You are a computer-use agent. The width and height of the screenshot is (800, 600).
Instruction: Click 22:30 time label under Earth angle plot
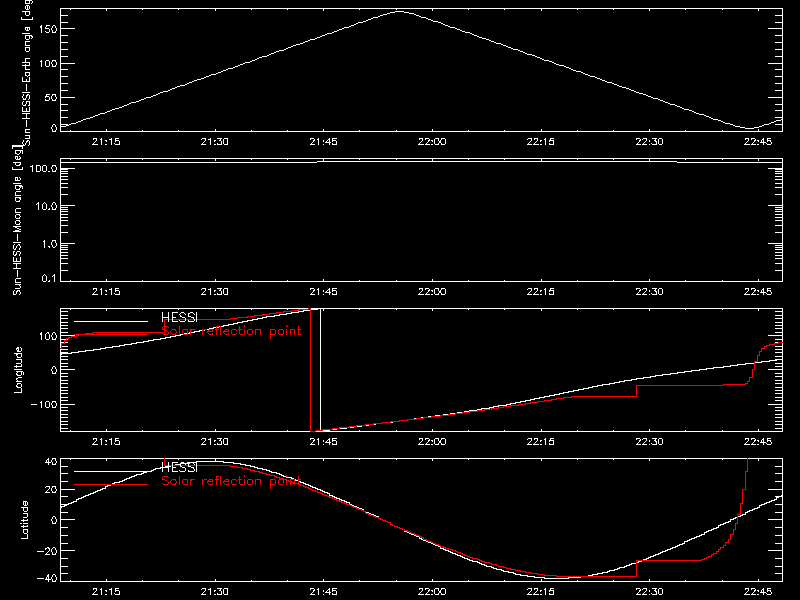tap(649, 142)
